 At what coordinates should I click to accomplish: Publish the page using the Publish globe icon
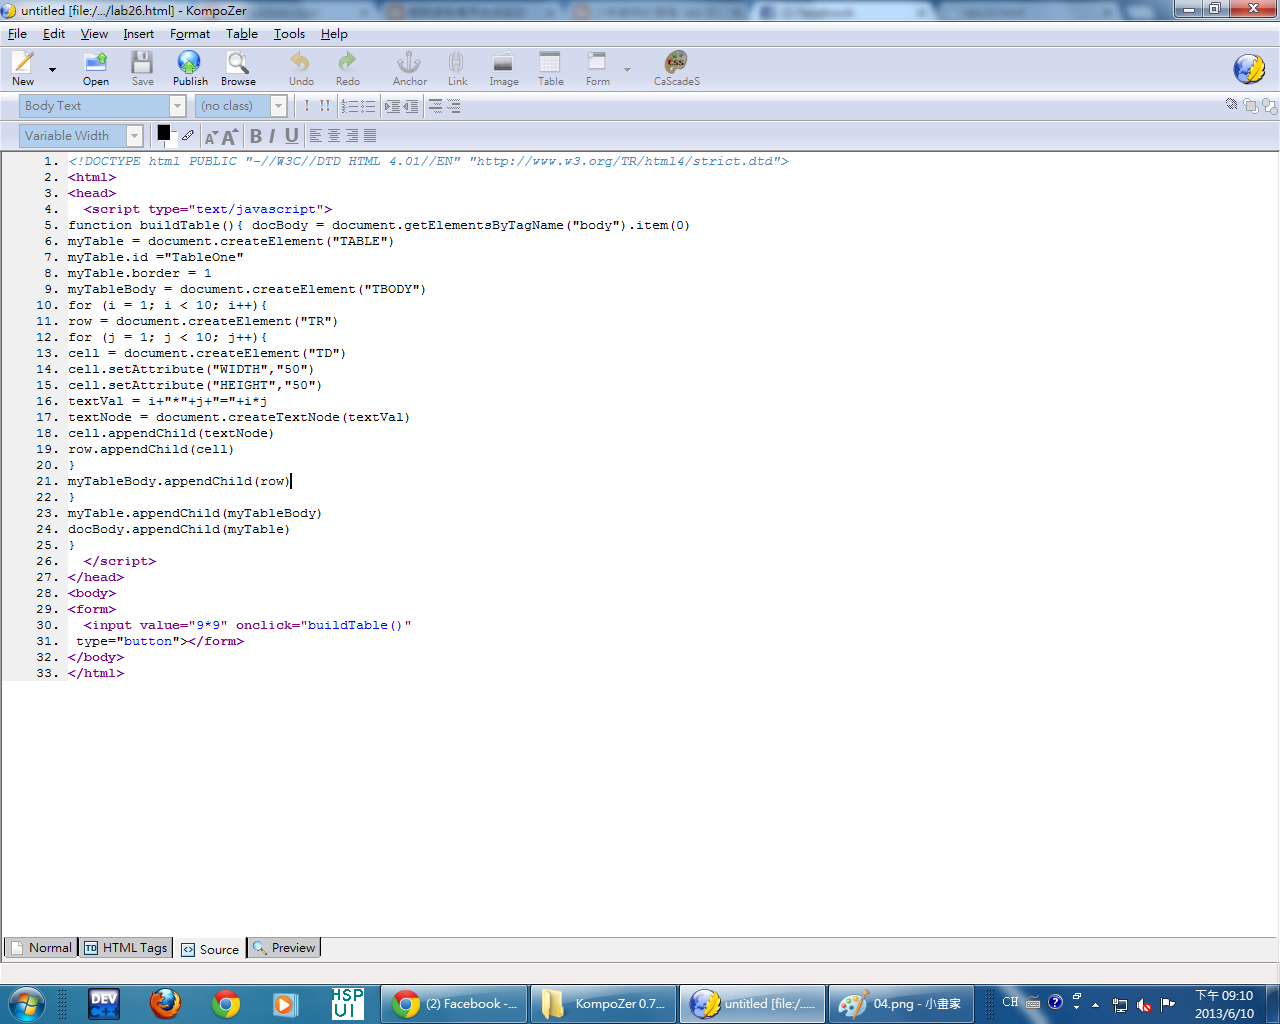point(190,68)
